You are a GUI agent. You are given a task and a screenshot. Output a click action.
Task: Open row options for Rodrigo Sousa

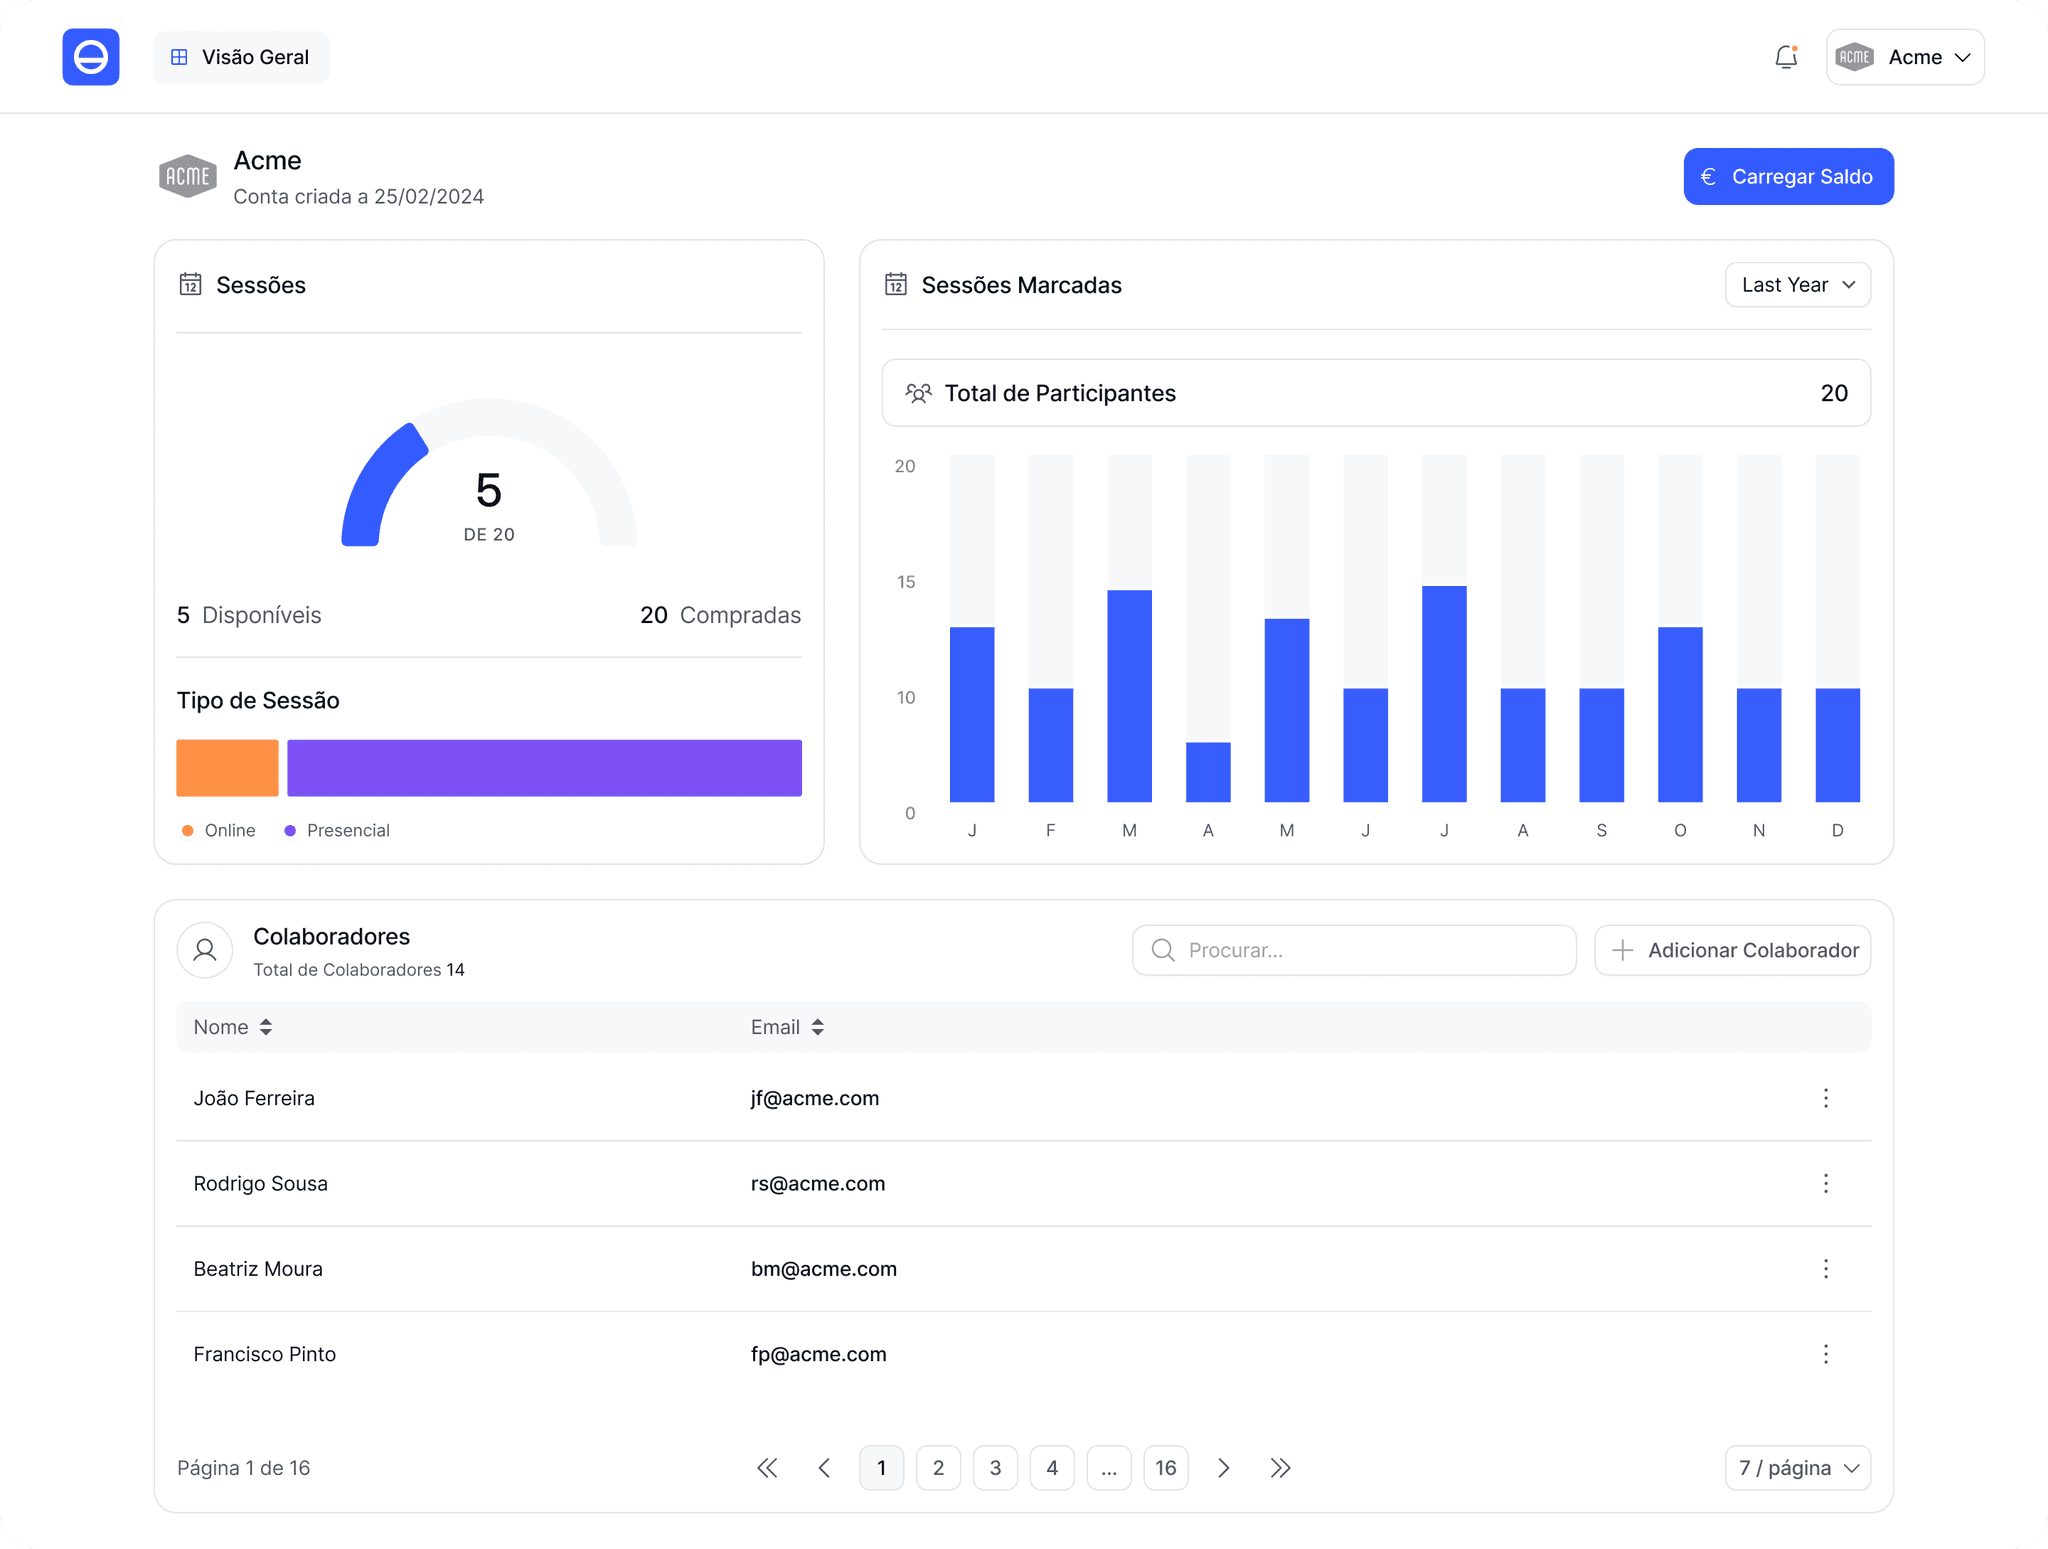pyautogui.click(x=1826, y=1183)
